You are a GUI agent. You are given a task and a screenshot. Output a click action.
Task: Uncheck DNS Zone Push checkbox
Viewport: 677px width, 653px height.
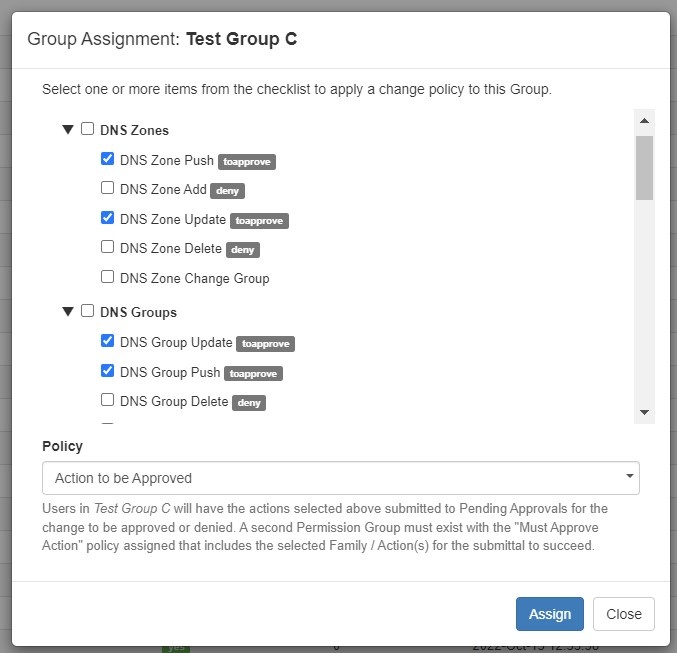click(107, 159)
